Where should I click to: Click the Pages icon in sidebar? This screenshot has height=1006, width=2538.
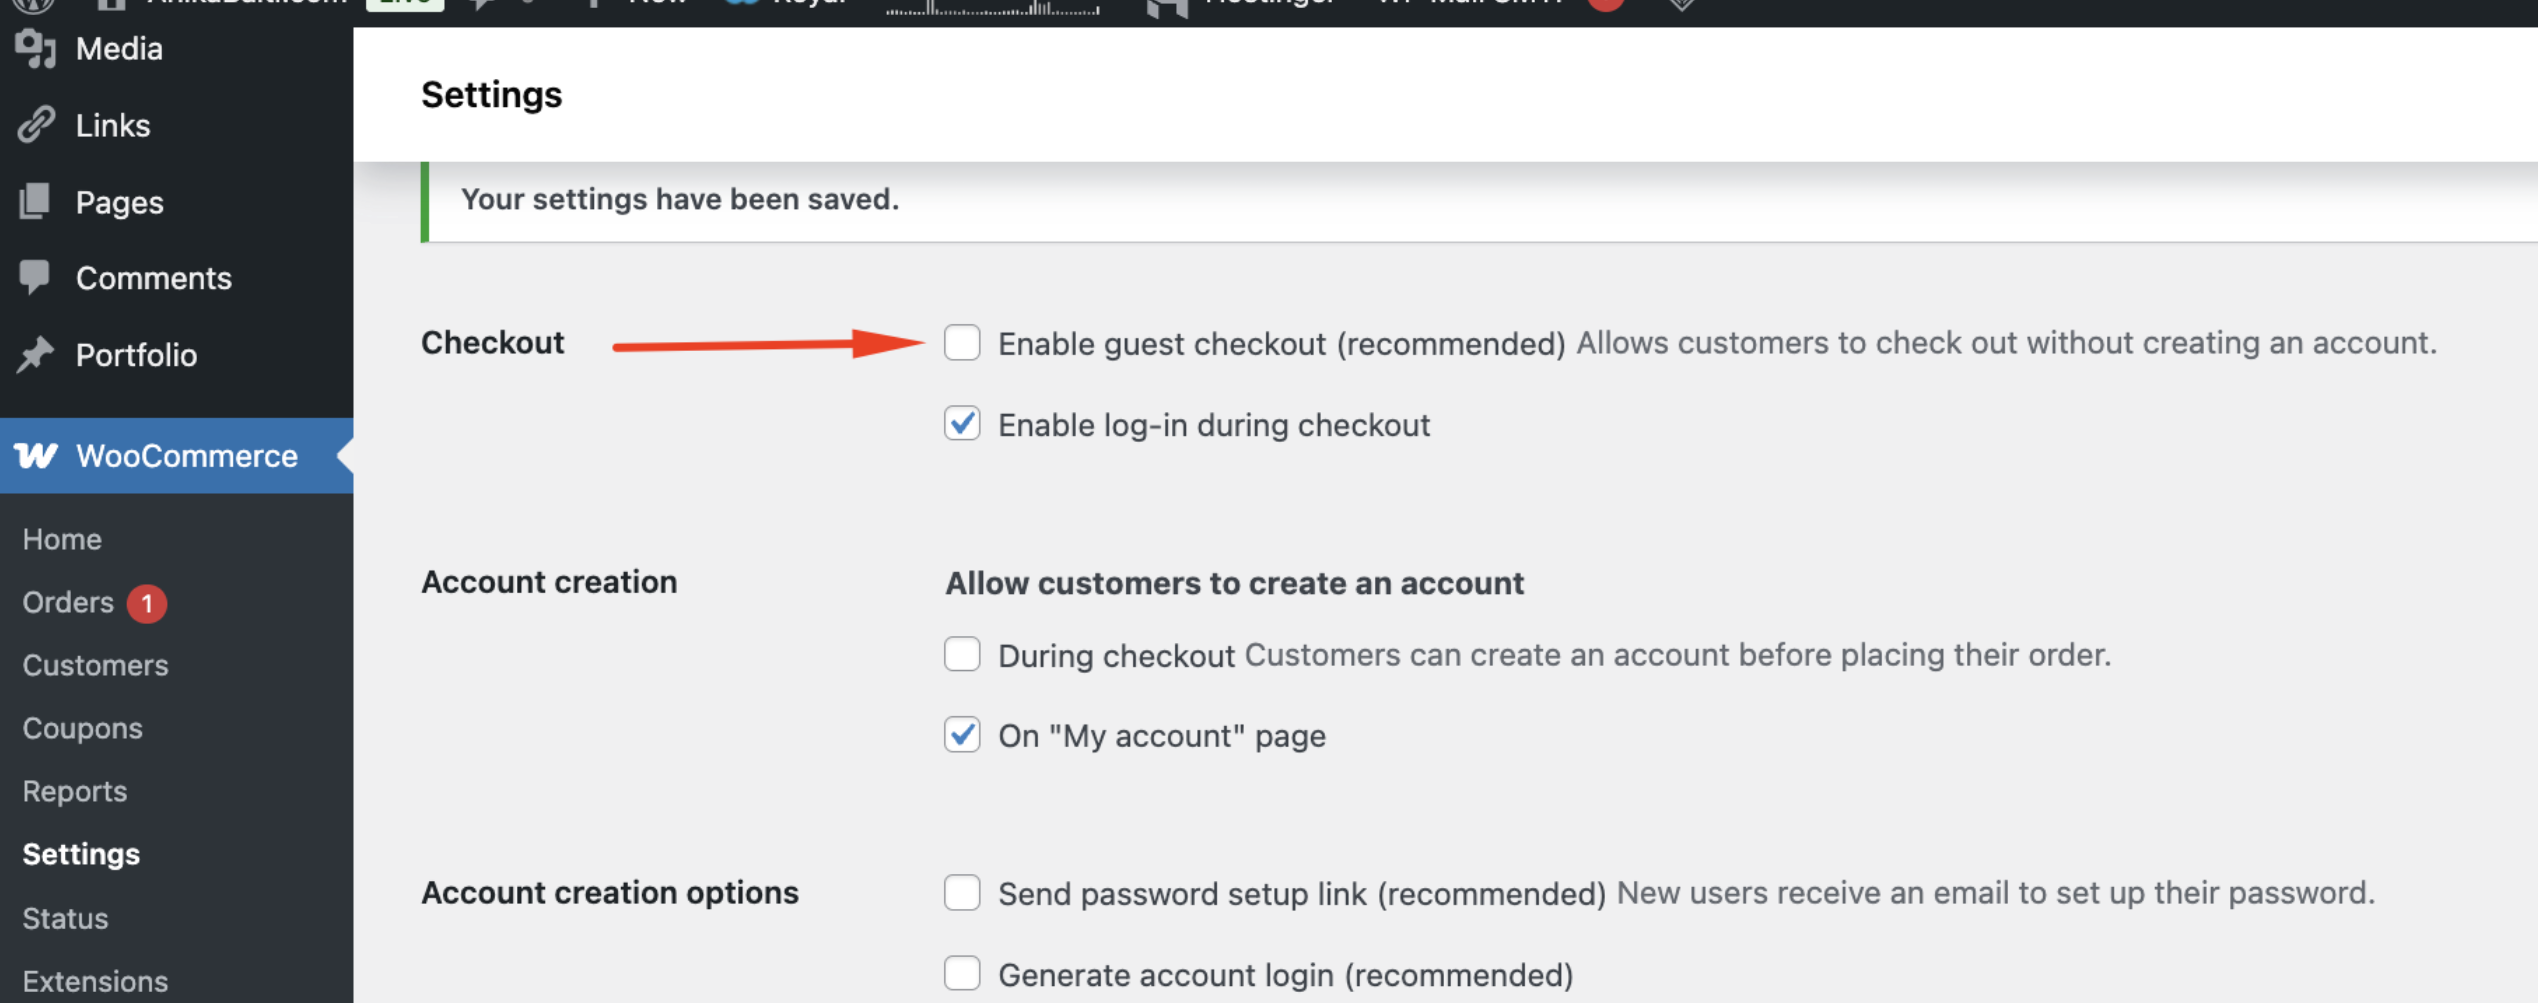pyautogui.click(x=36, y=201)
